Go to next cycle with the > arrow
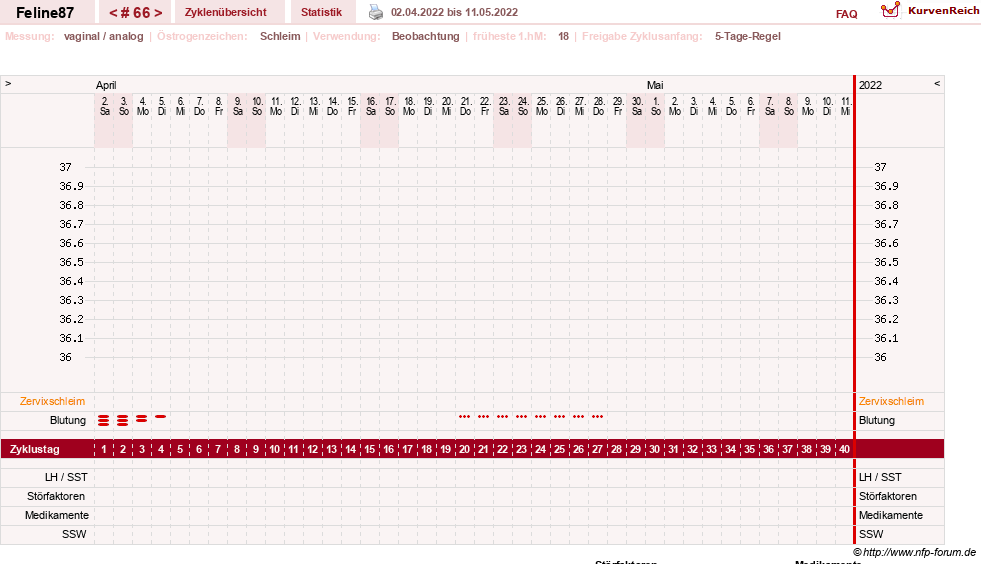Image resolution: width=981 pixels, height=564 pixels. tap(158, 13)
